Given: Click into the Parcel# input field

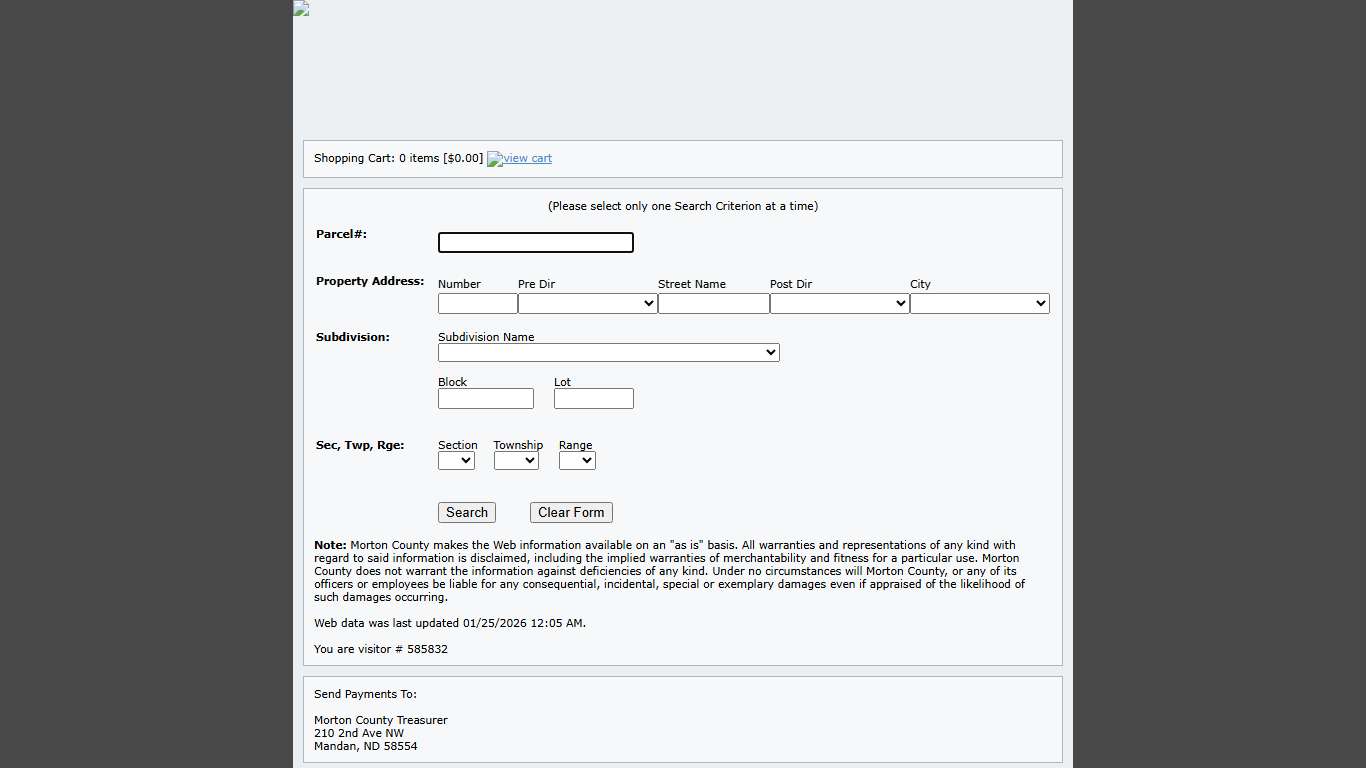Looking at the screenshot, I should point(535,242).
